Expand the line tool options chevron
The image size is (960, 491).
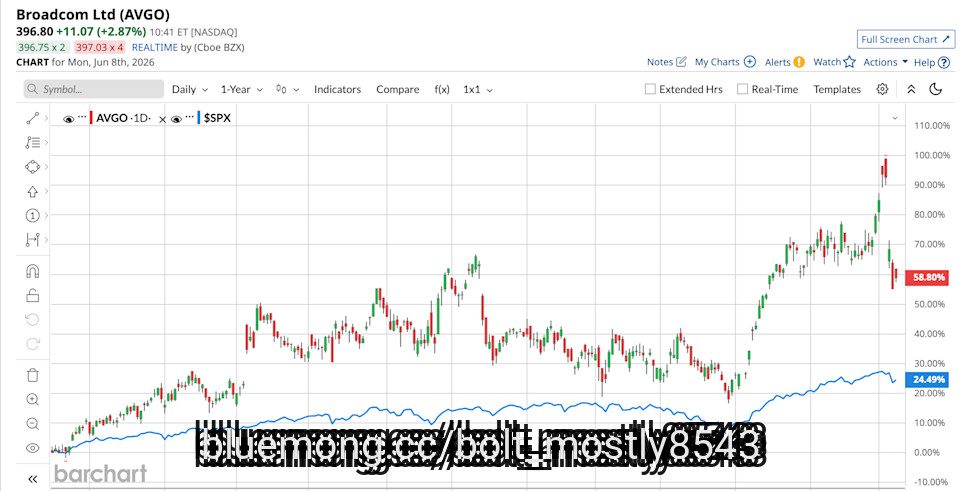tap(47, 118)
